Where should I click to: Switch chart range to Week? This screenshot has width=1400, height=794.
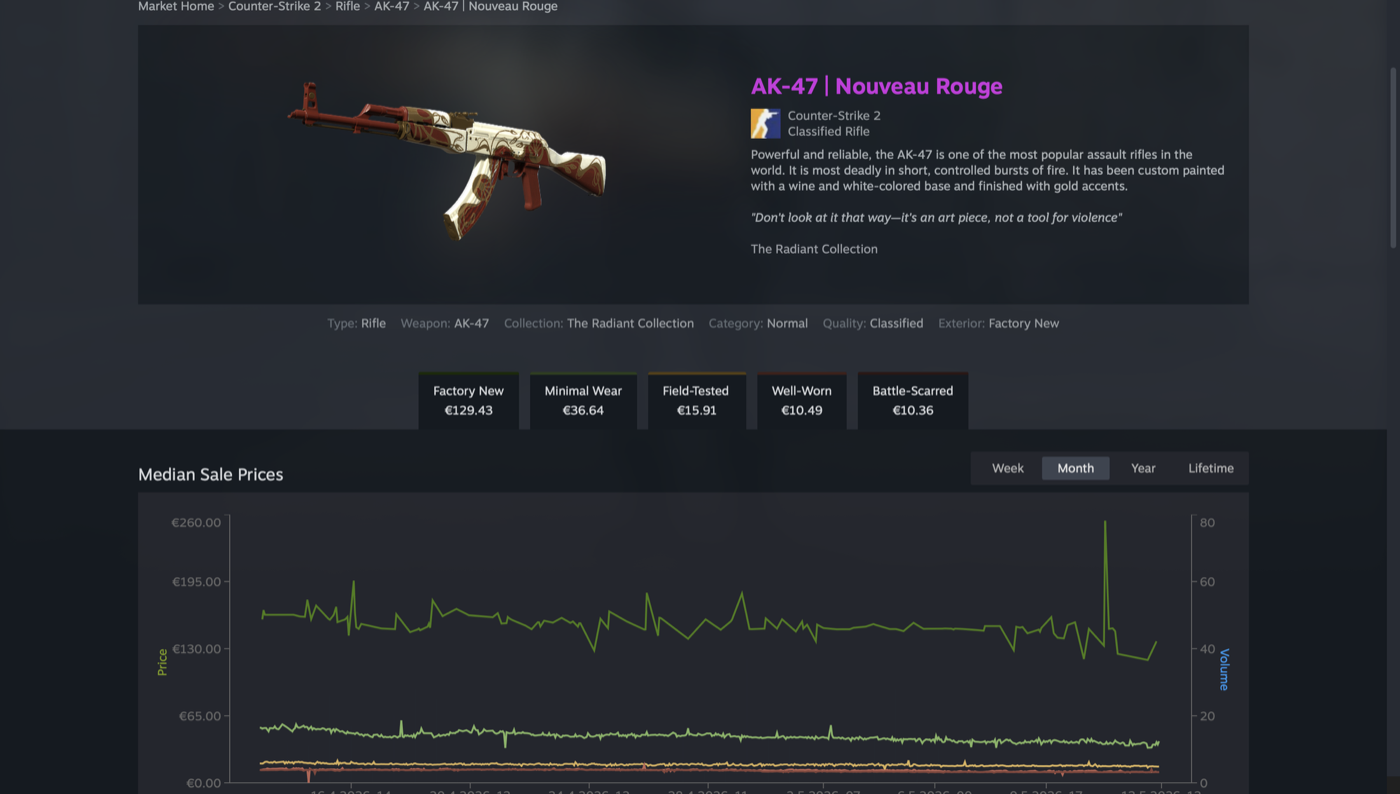pos(1007,468)
